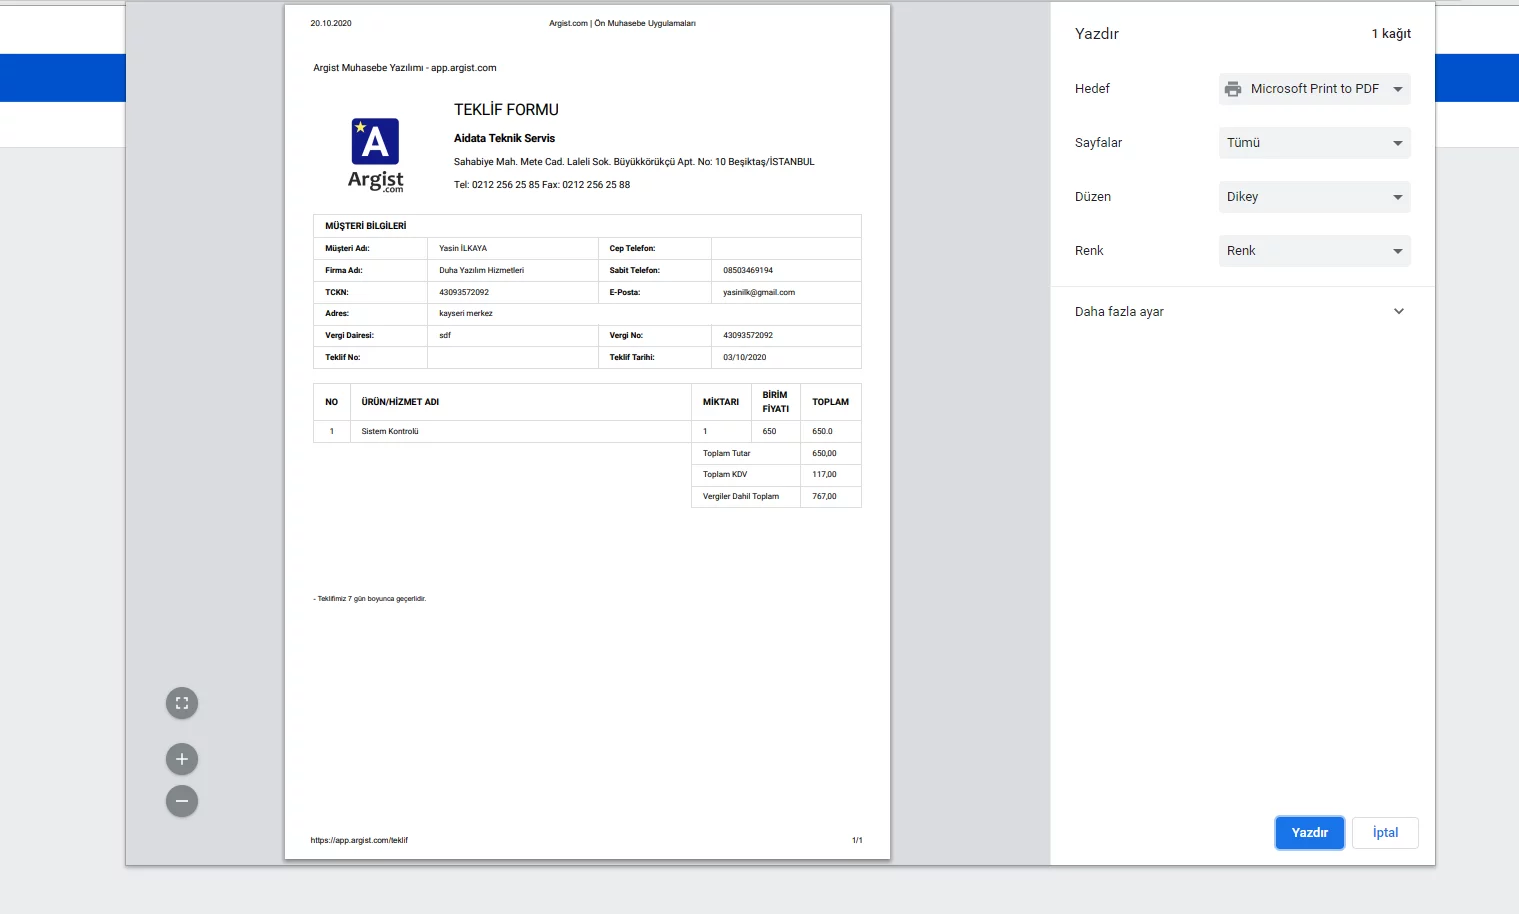The width and height of the screenshot is (1519, 914).
Task: Click the fit-to-page icon in preview
Action: point(182,703)
